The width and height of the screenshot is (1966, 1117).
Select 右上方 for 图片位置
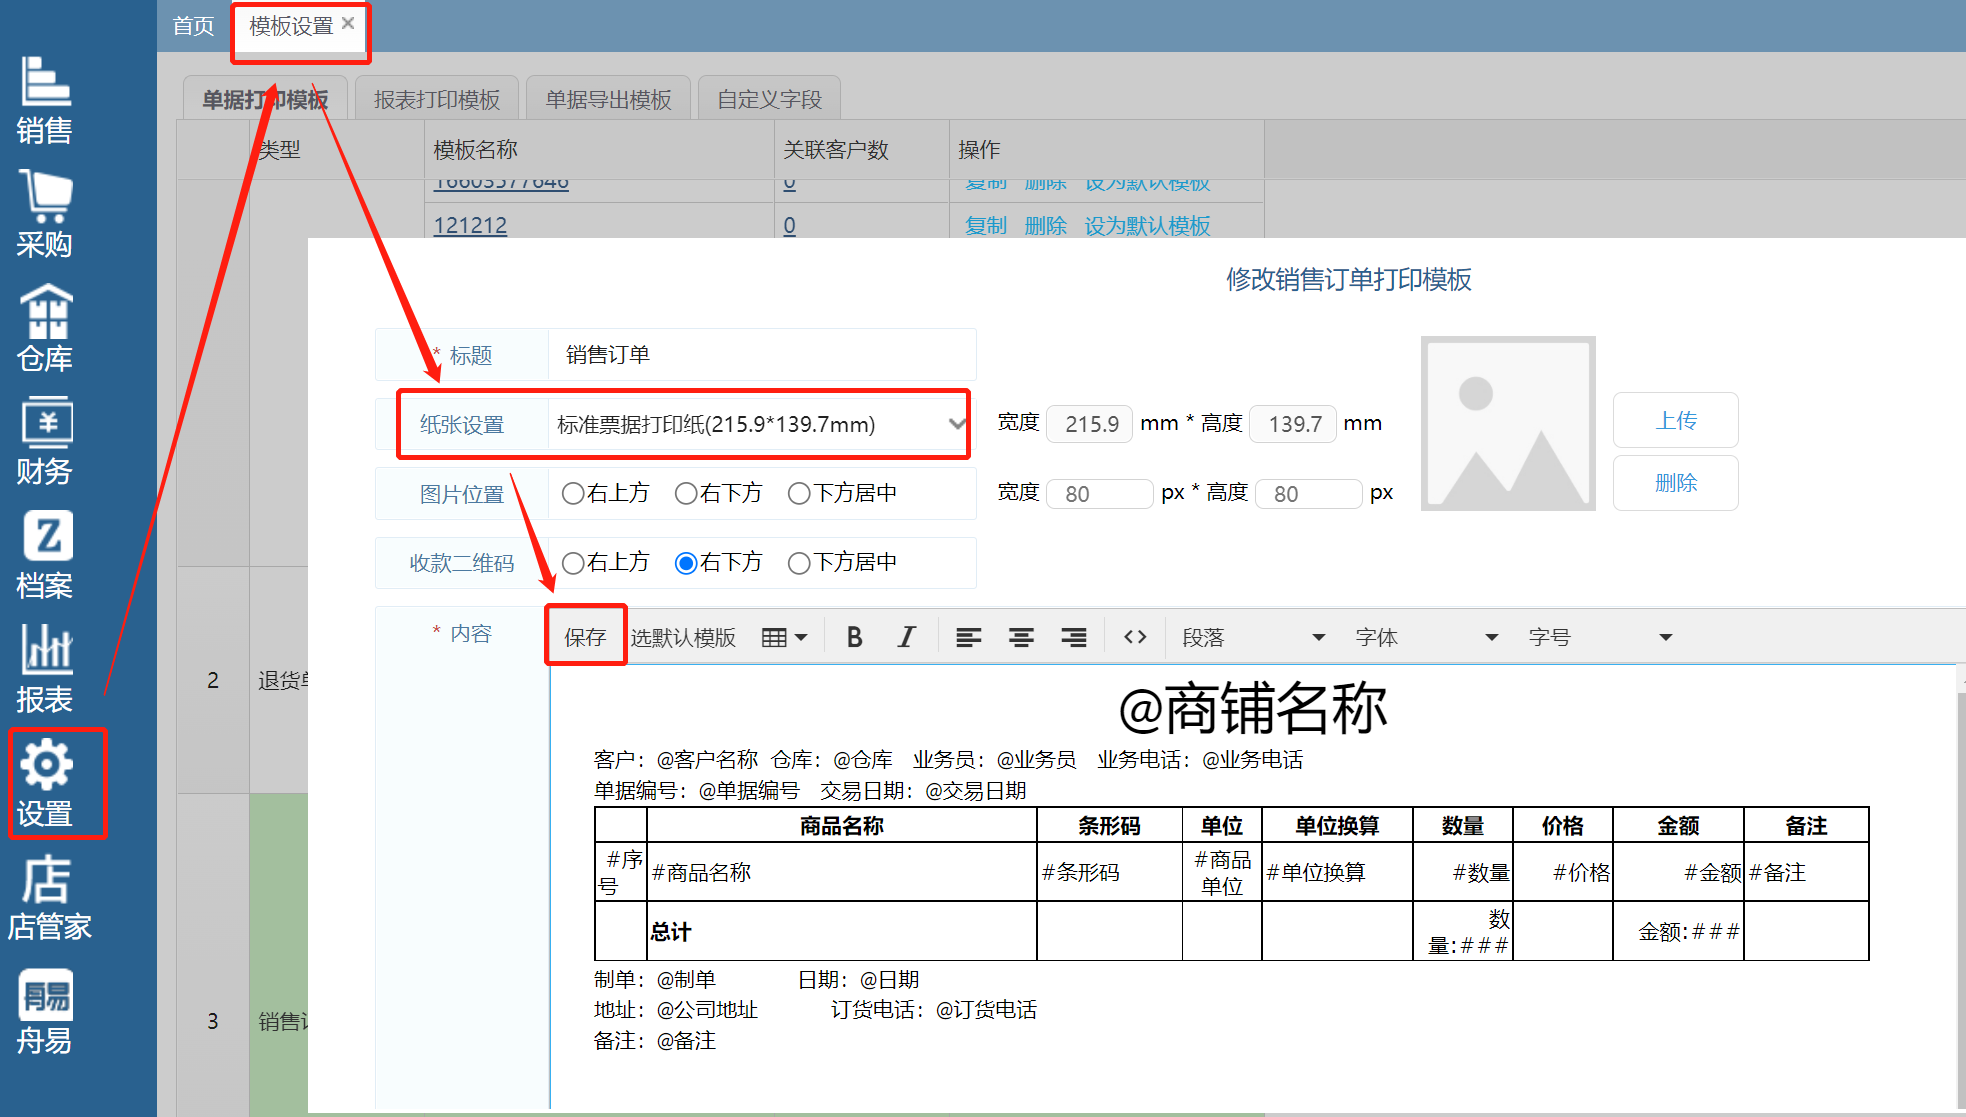point(573,493)
